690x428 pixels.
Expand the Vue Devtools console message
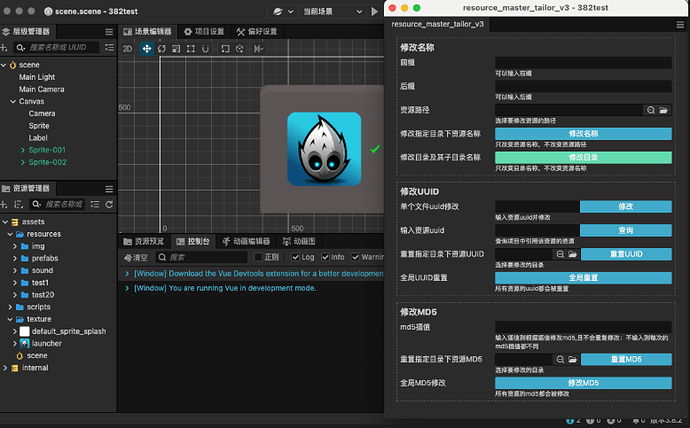click(127, 274)
